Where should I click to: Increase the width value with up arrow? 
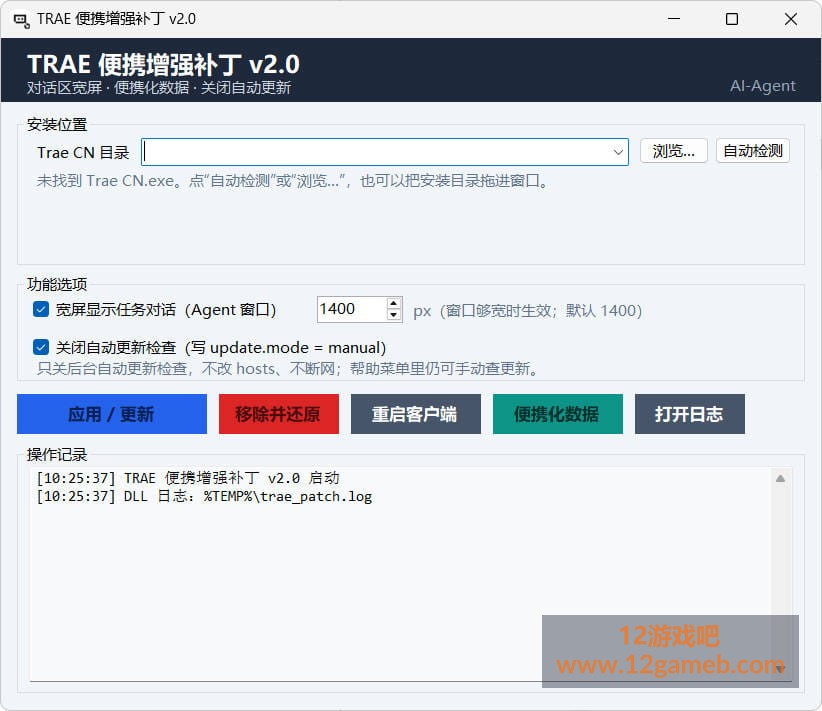(393, 304)
